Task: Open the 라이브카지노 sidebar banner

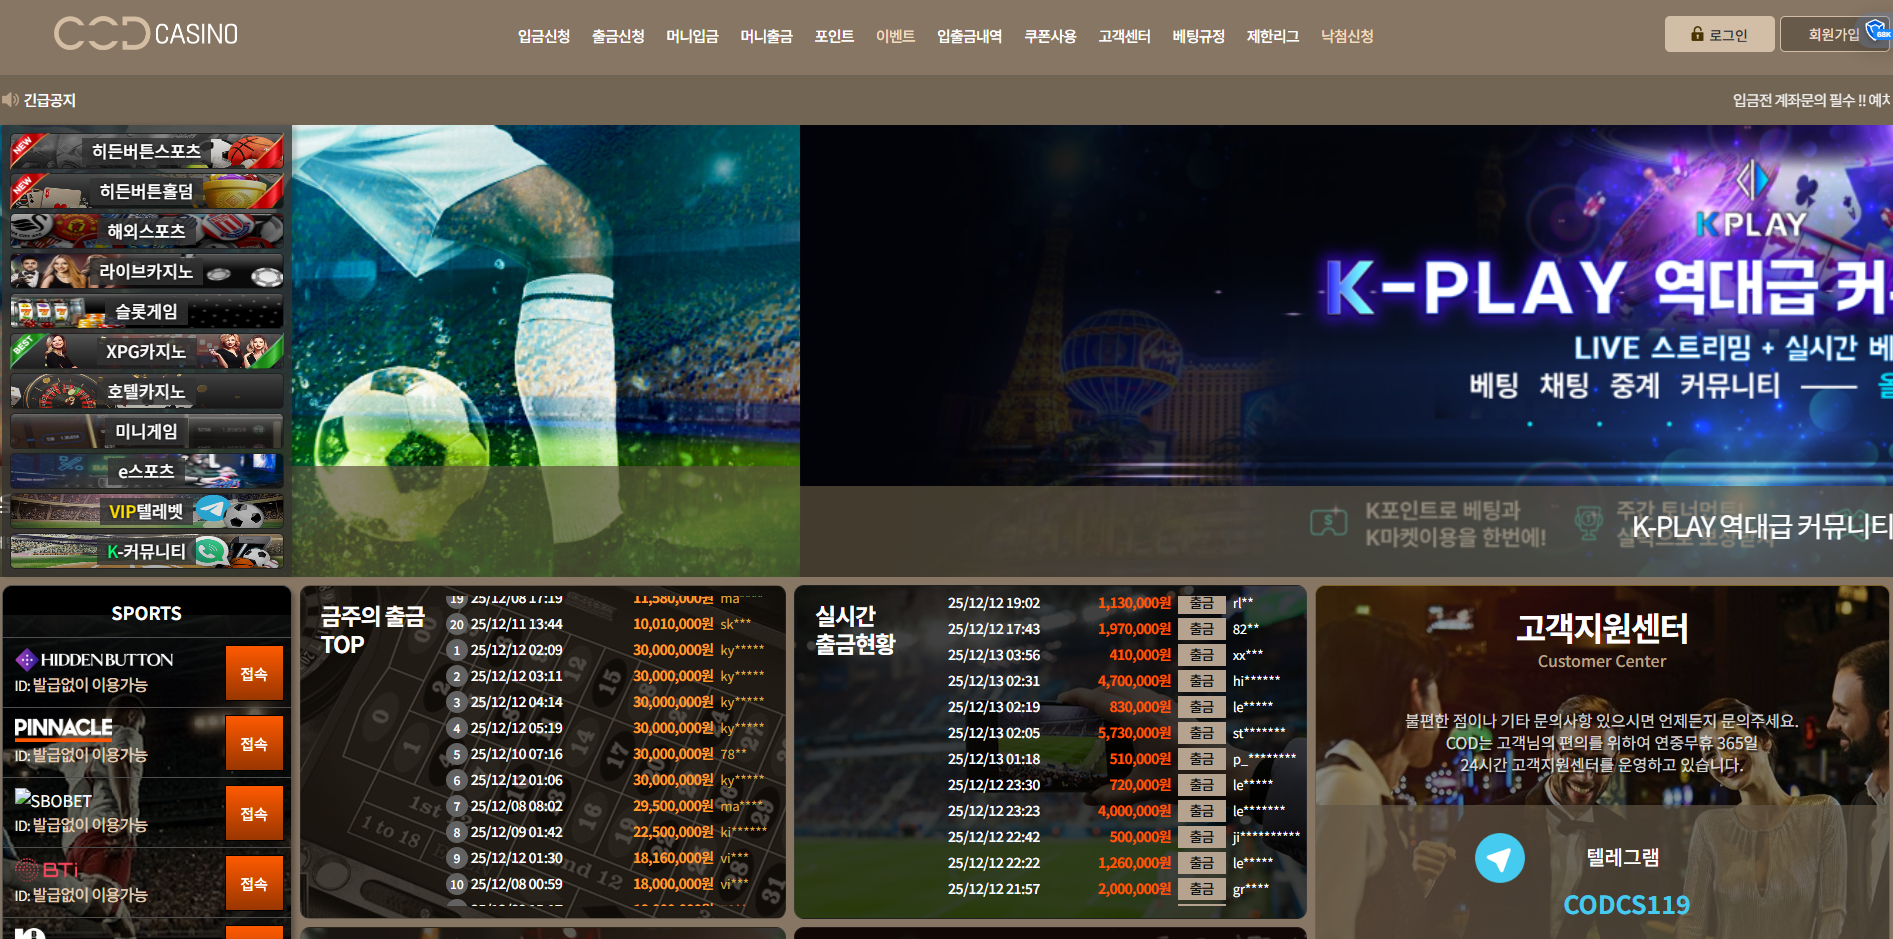Action: click(146, 271)
